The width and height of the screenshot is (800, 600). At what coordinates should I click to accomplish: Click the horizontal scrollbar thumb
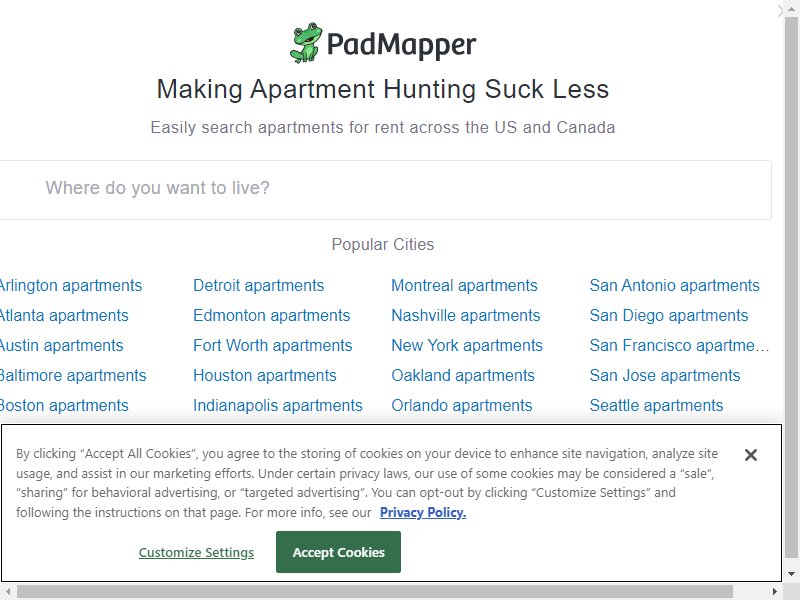(x=375, y=592)
